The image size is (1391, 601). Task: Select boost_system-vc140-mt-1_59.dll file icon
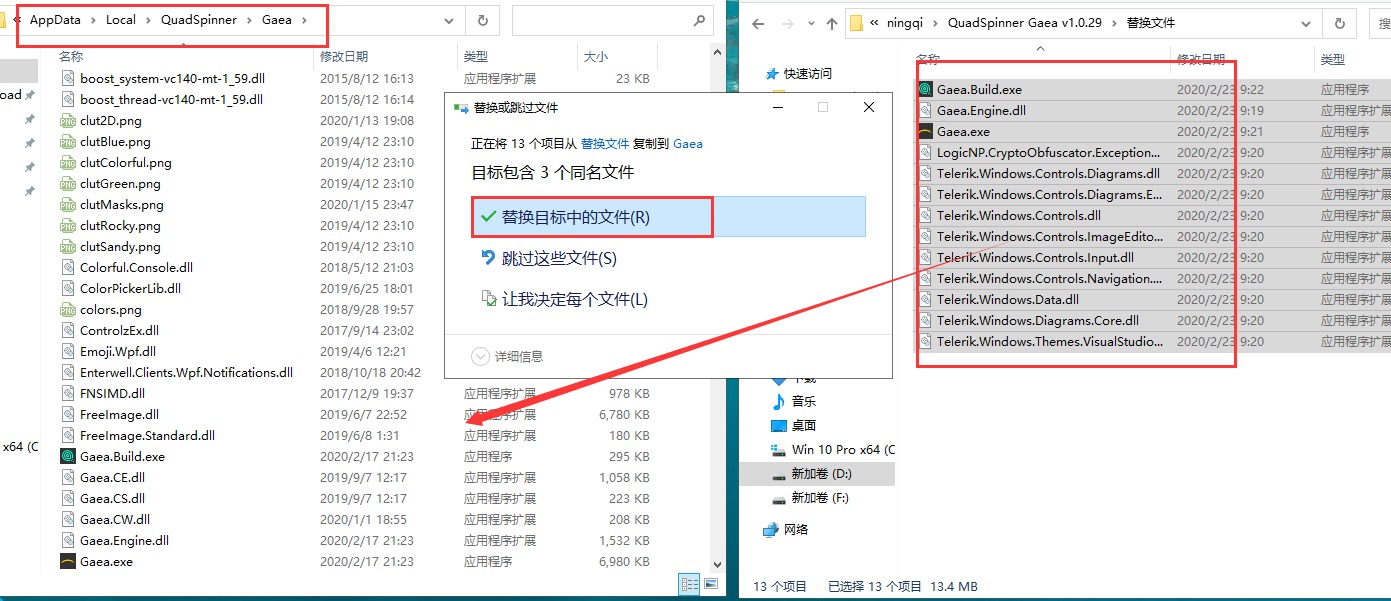coord(68,78)
